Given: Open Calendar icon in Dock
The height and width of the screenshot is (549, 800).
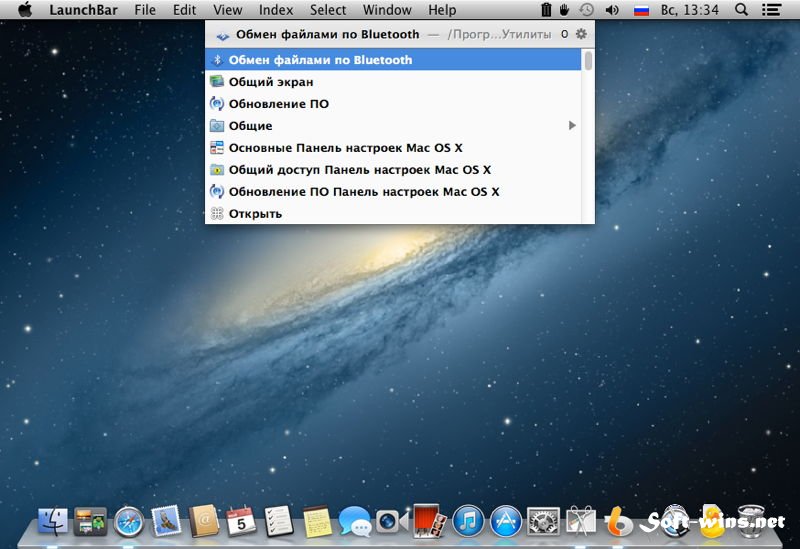Looking at the screenshot, I should coord(241,521).
